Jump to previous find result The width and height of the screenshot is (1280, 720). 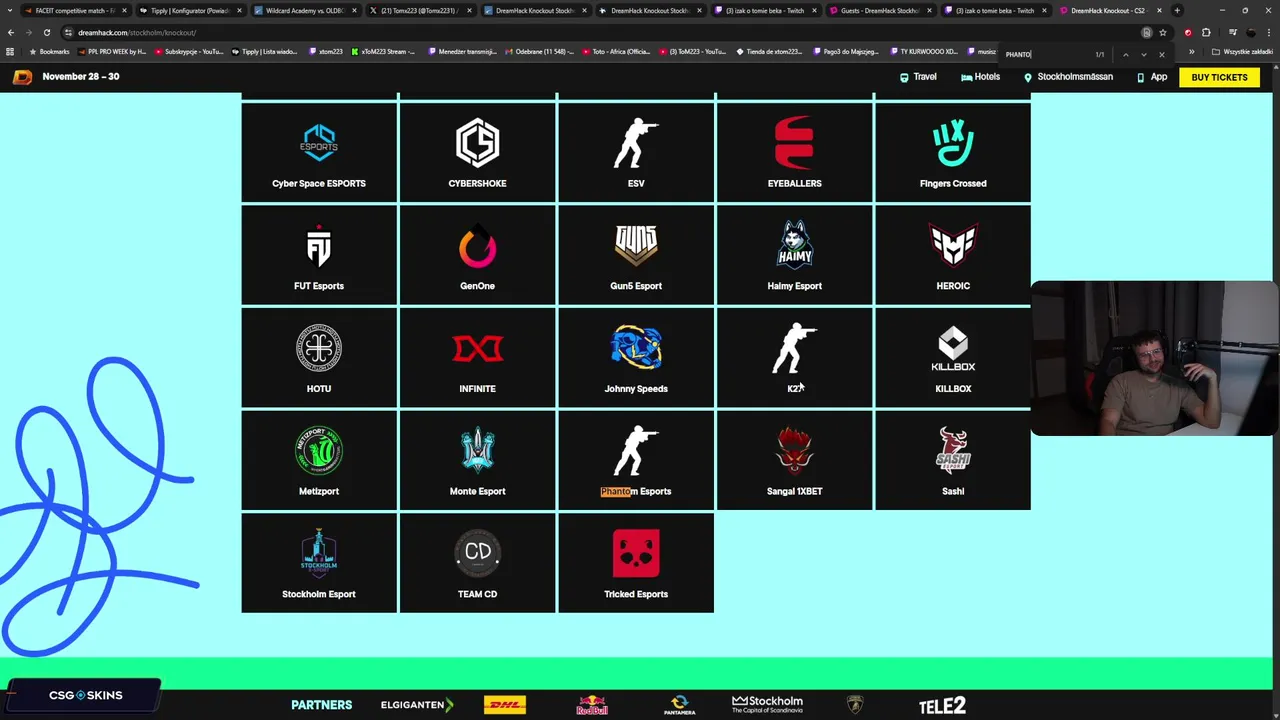point(1125,54)
